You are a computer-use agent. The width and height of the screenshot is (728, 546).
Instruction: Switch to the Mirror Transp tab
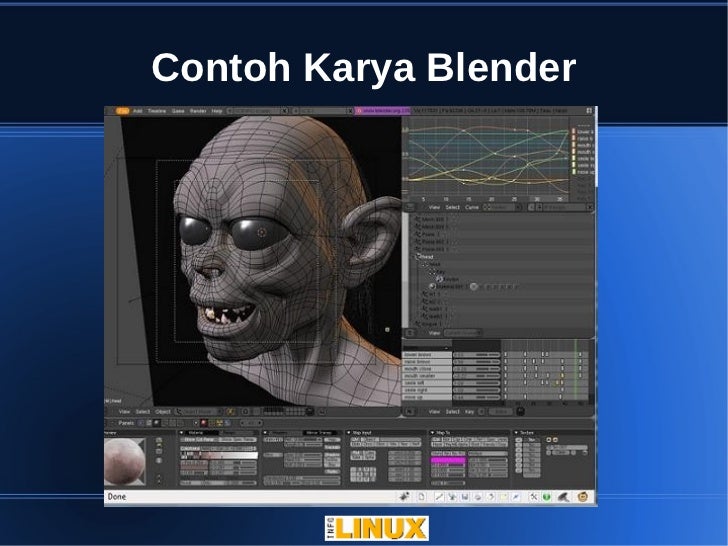pyautogui.click(x=319, y=433)
